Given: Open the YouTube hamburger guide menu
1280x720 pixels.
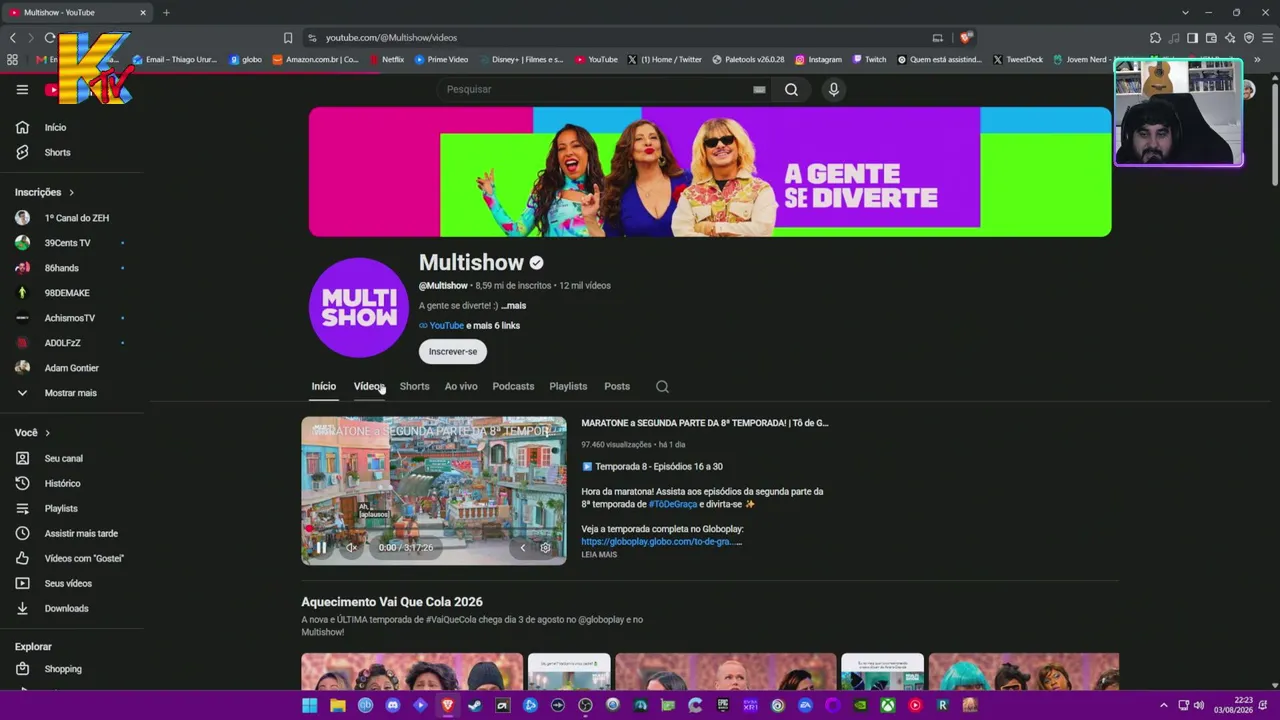Looking at the screenshot, I should (22, 89).
